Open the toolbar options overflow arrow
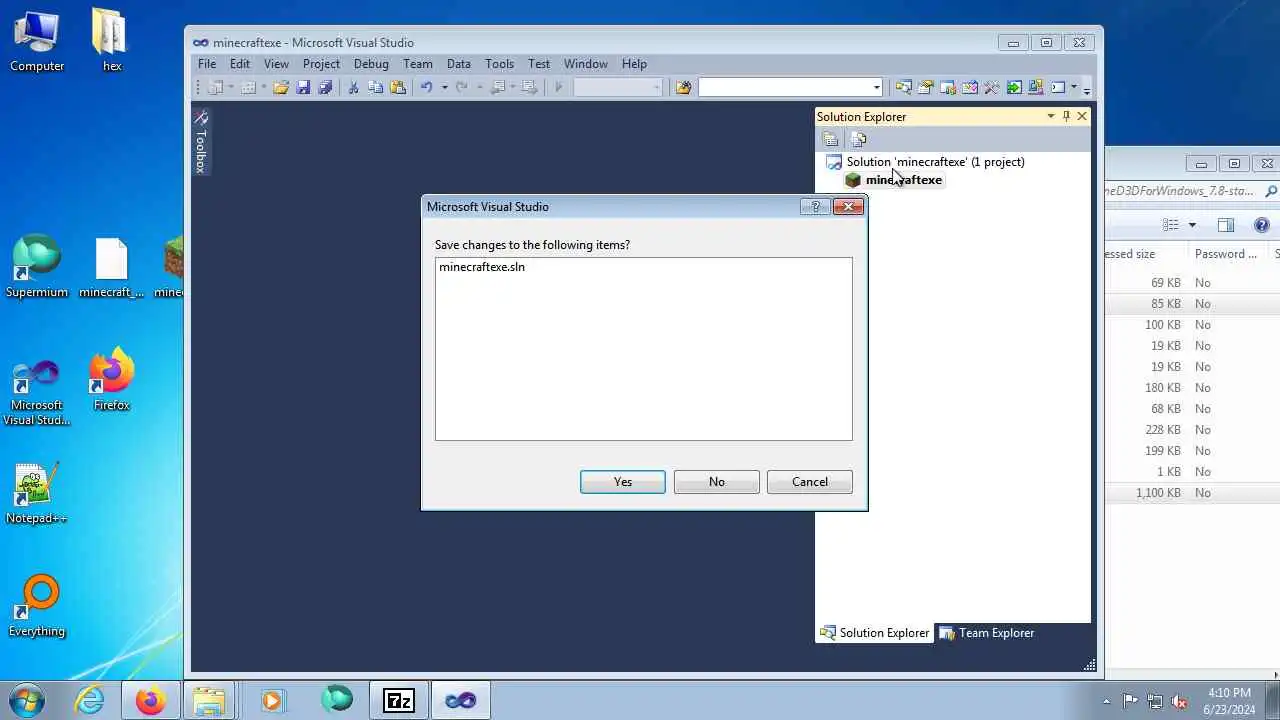This screenshot has width=1280, height=720. click(x=1087, y=90)
